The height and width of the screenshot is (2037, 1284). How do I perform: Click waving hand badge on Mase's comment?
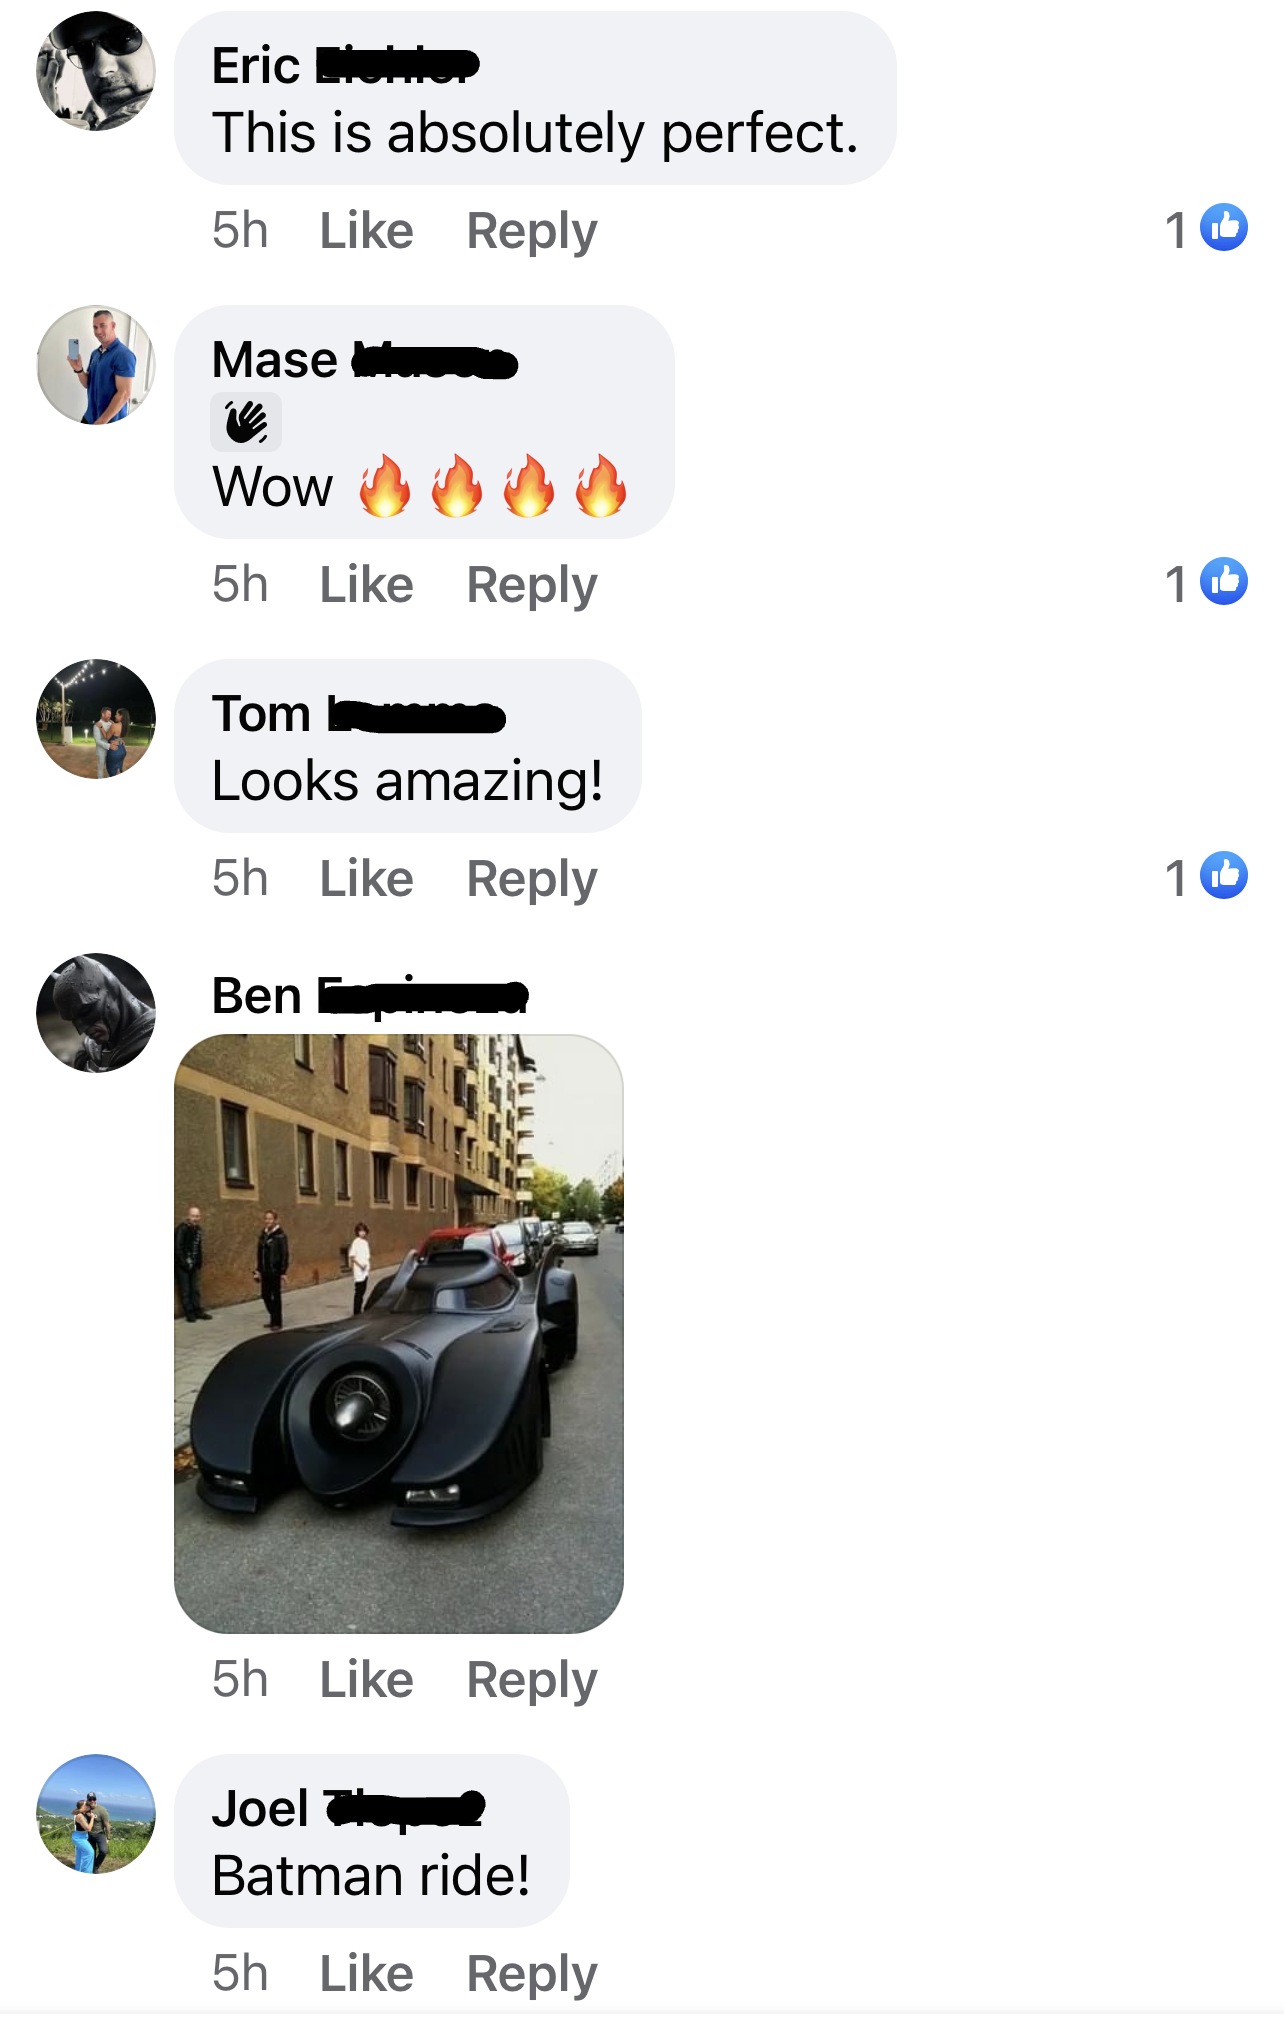click(x=246, y=422)
